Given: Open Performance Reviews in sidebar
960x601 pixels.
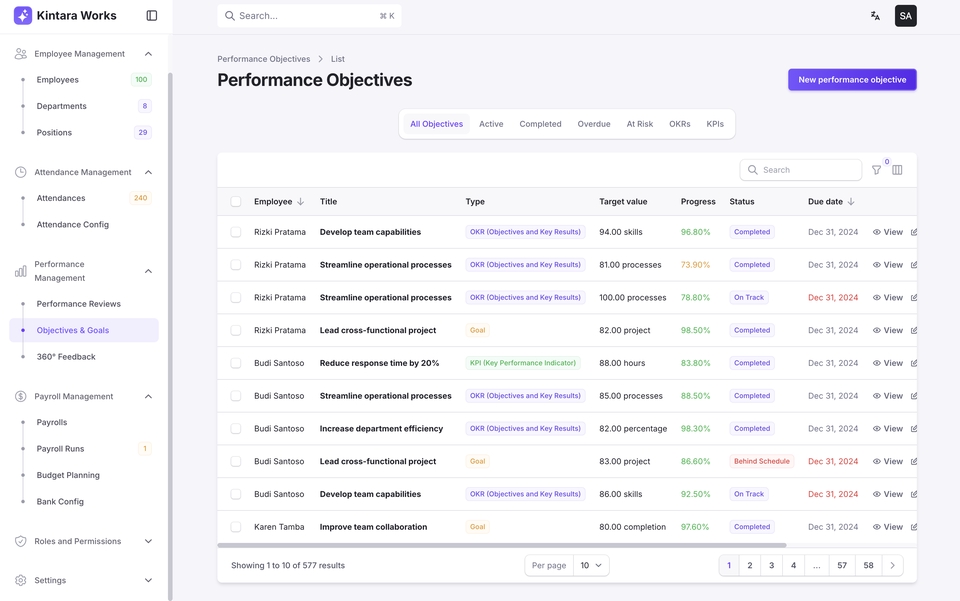Looking at the screenshot, I should pyautogui.click(x=78, y=304).
